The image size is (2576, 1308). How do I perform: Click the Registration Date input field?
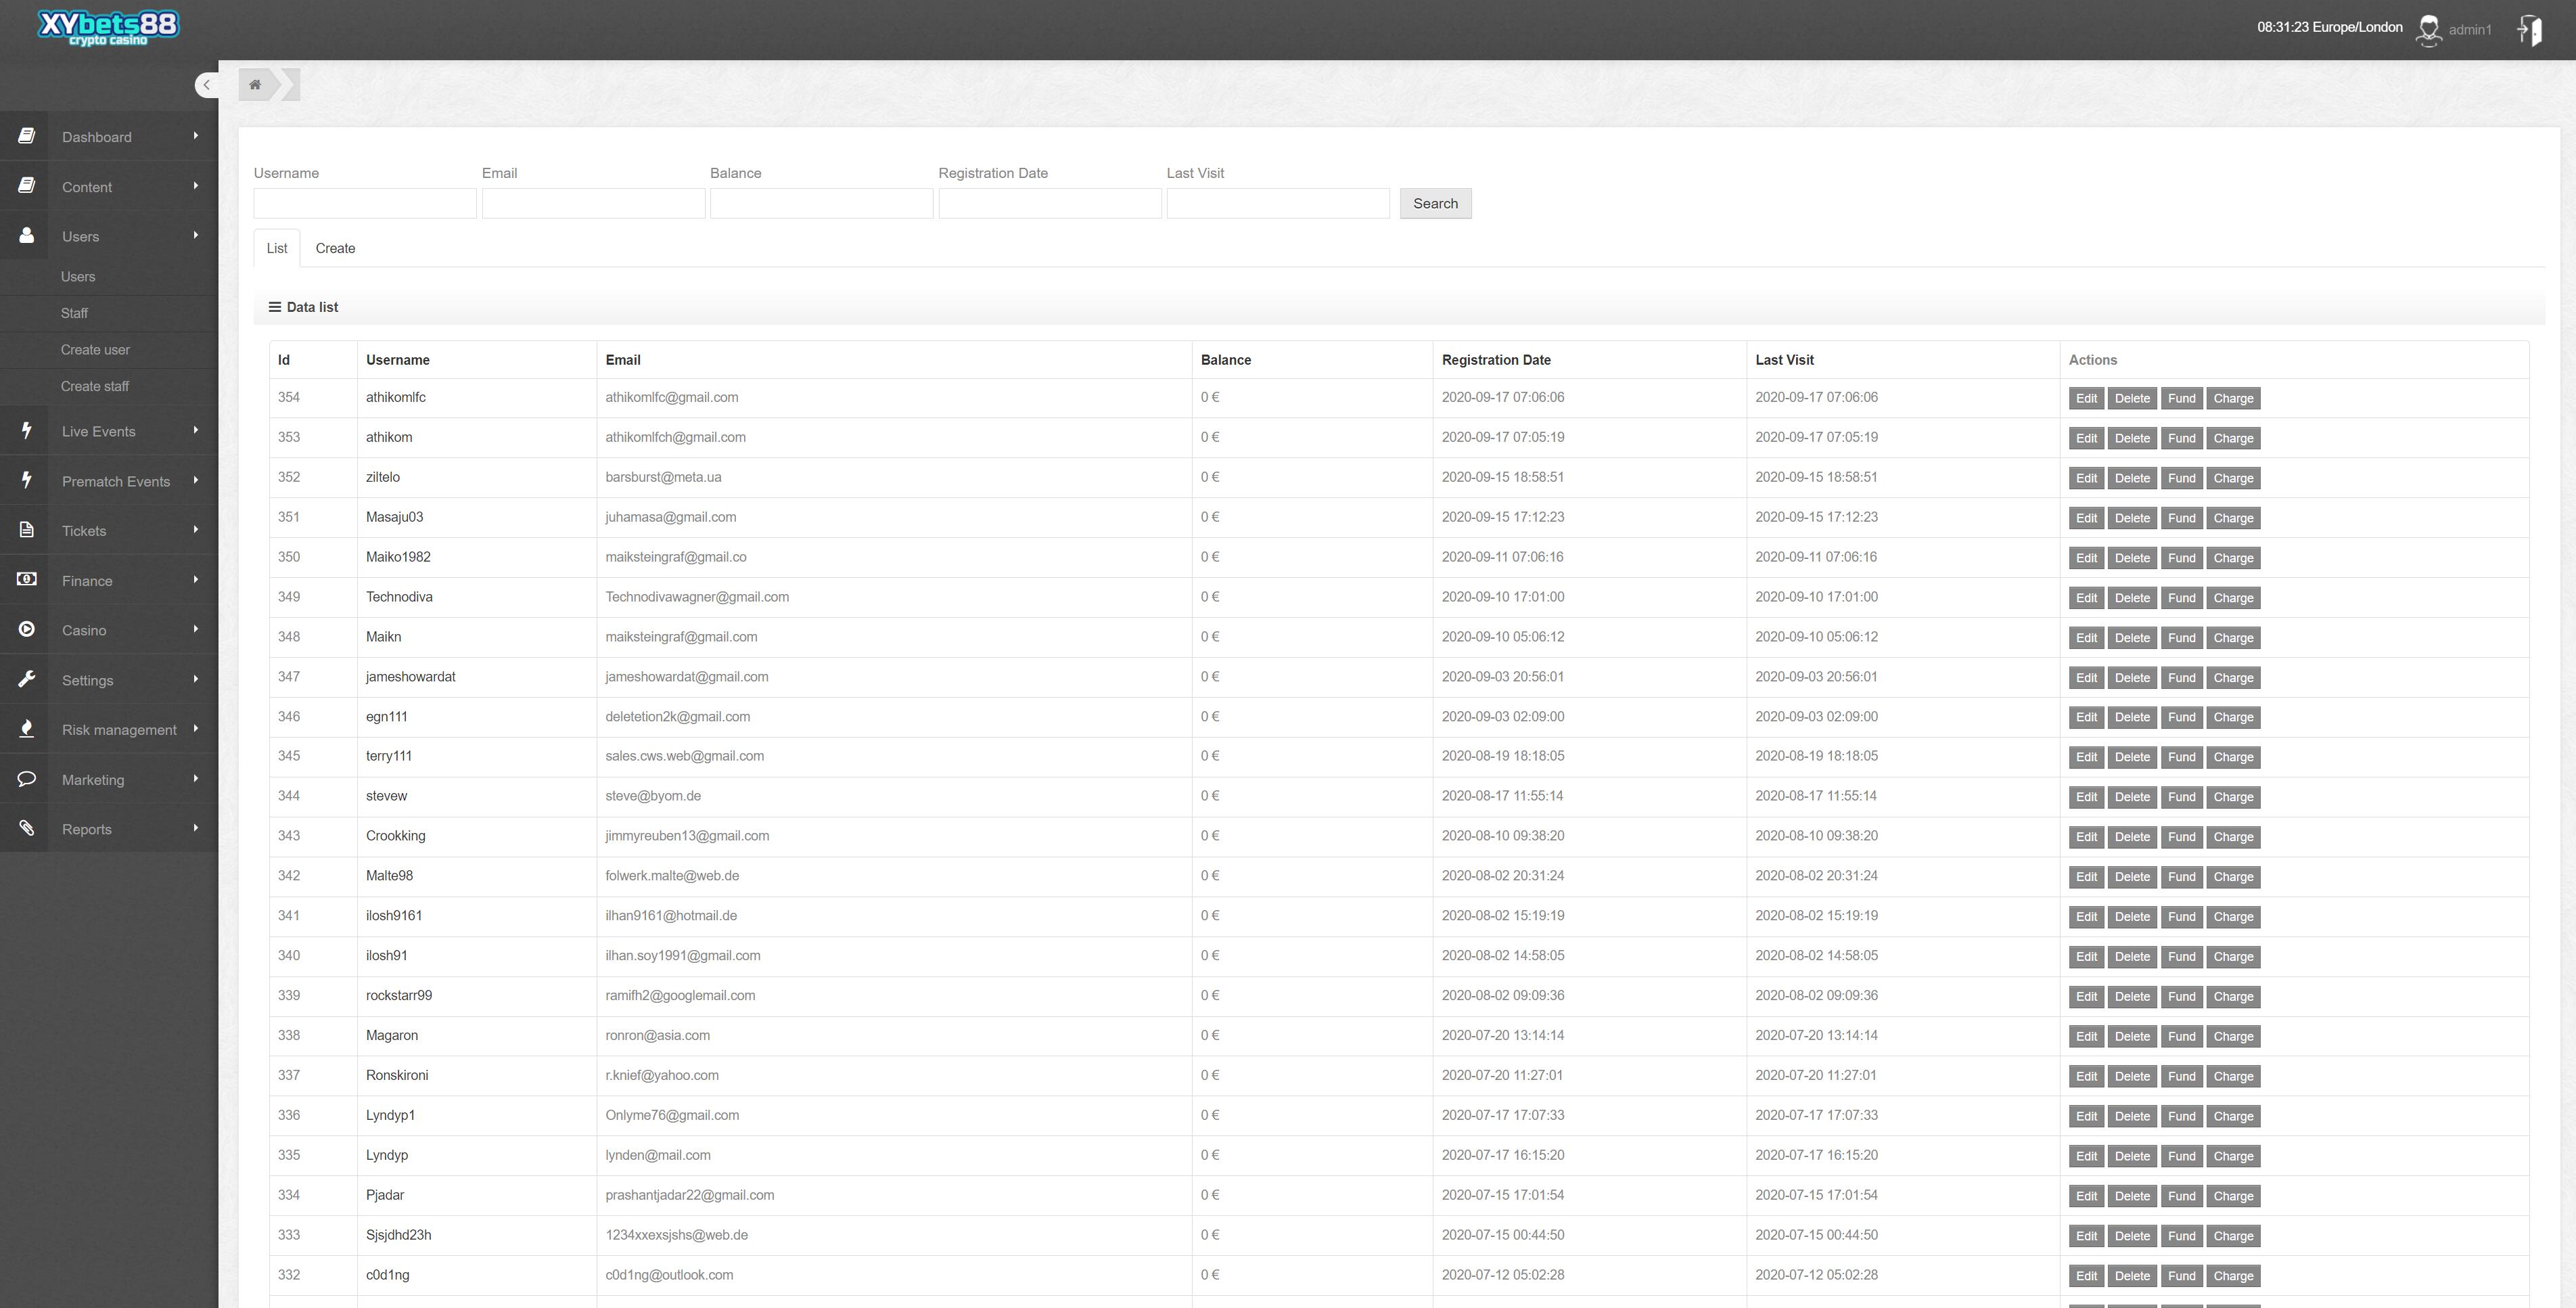1051,204
